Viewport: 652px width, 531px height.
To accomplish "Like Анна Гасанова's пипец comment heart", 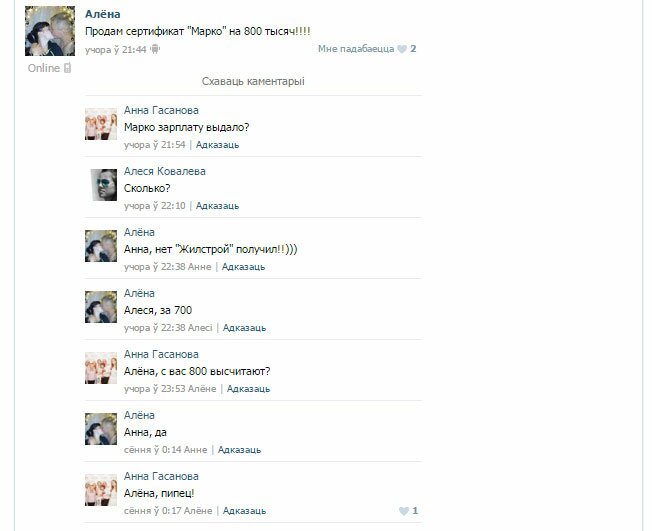I will pyautogui.click(x=403, y=511).
